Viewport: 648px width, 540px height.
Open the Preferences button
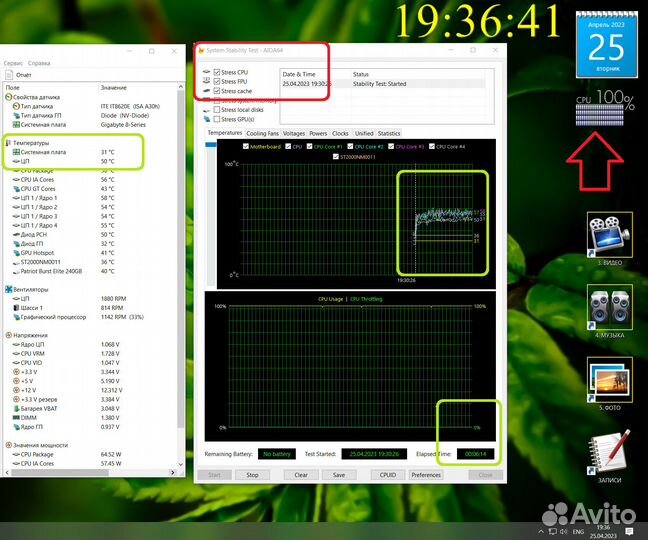(x=426, y=475)
